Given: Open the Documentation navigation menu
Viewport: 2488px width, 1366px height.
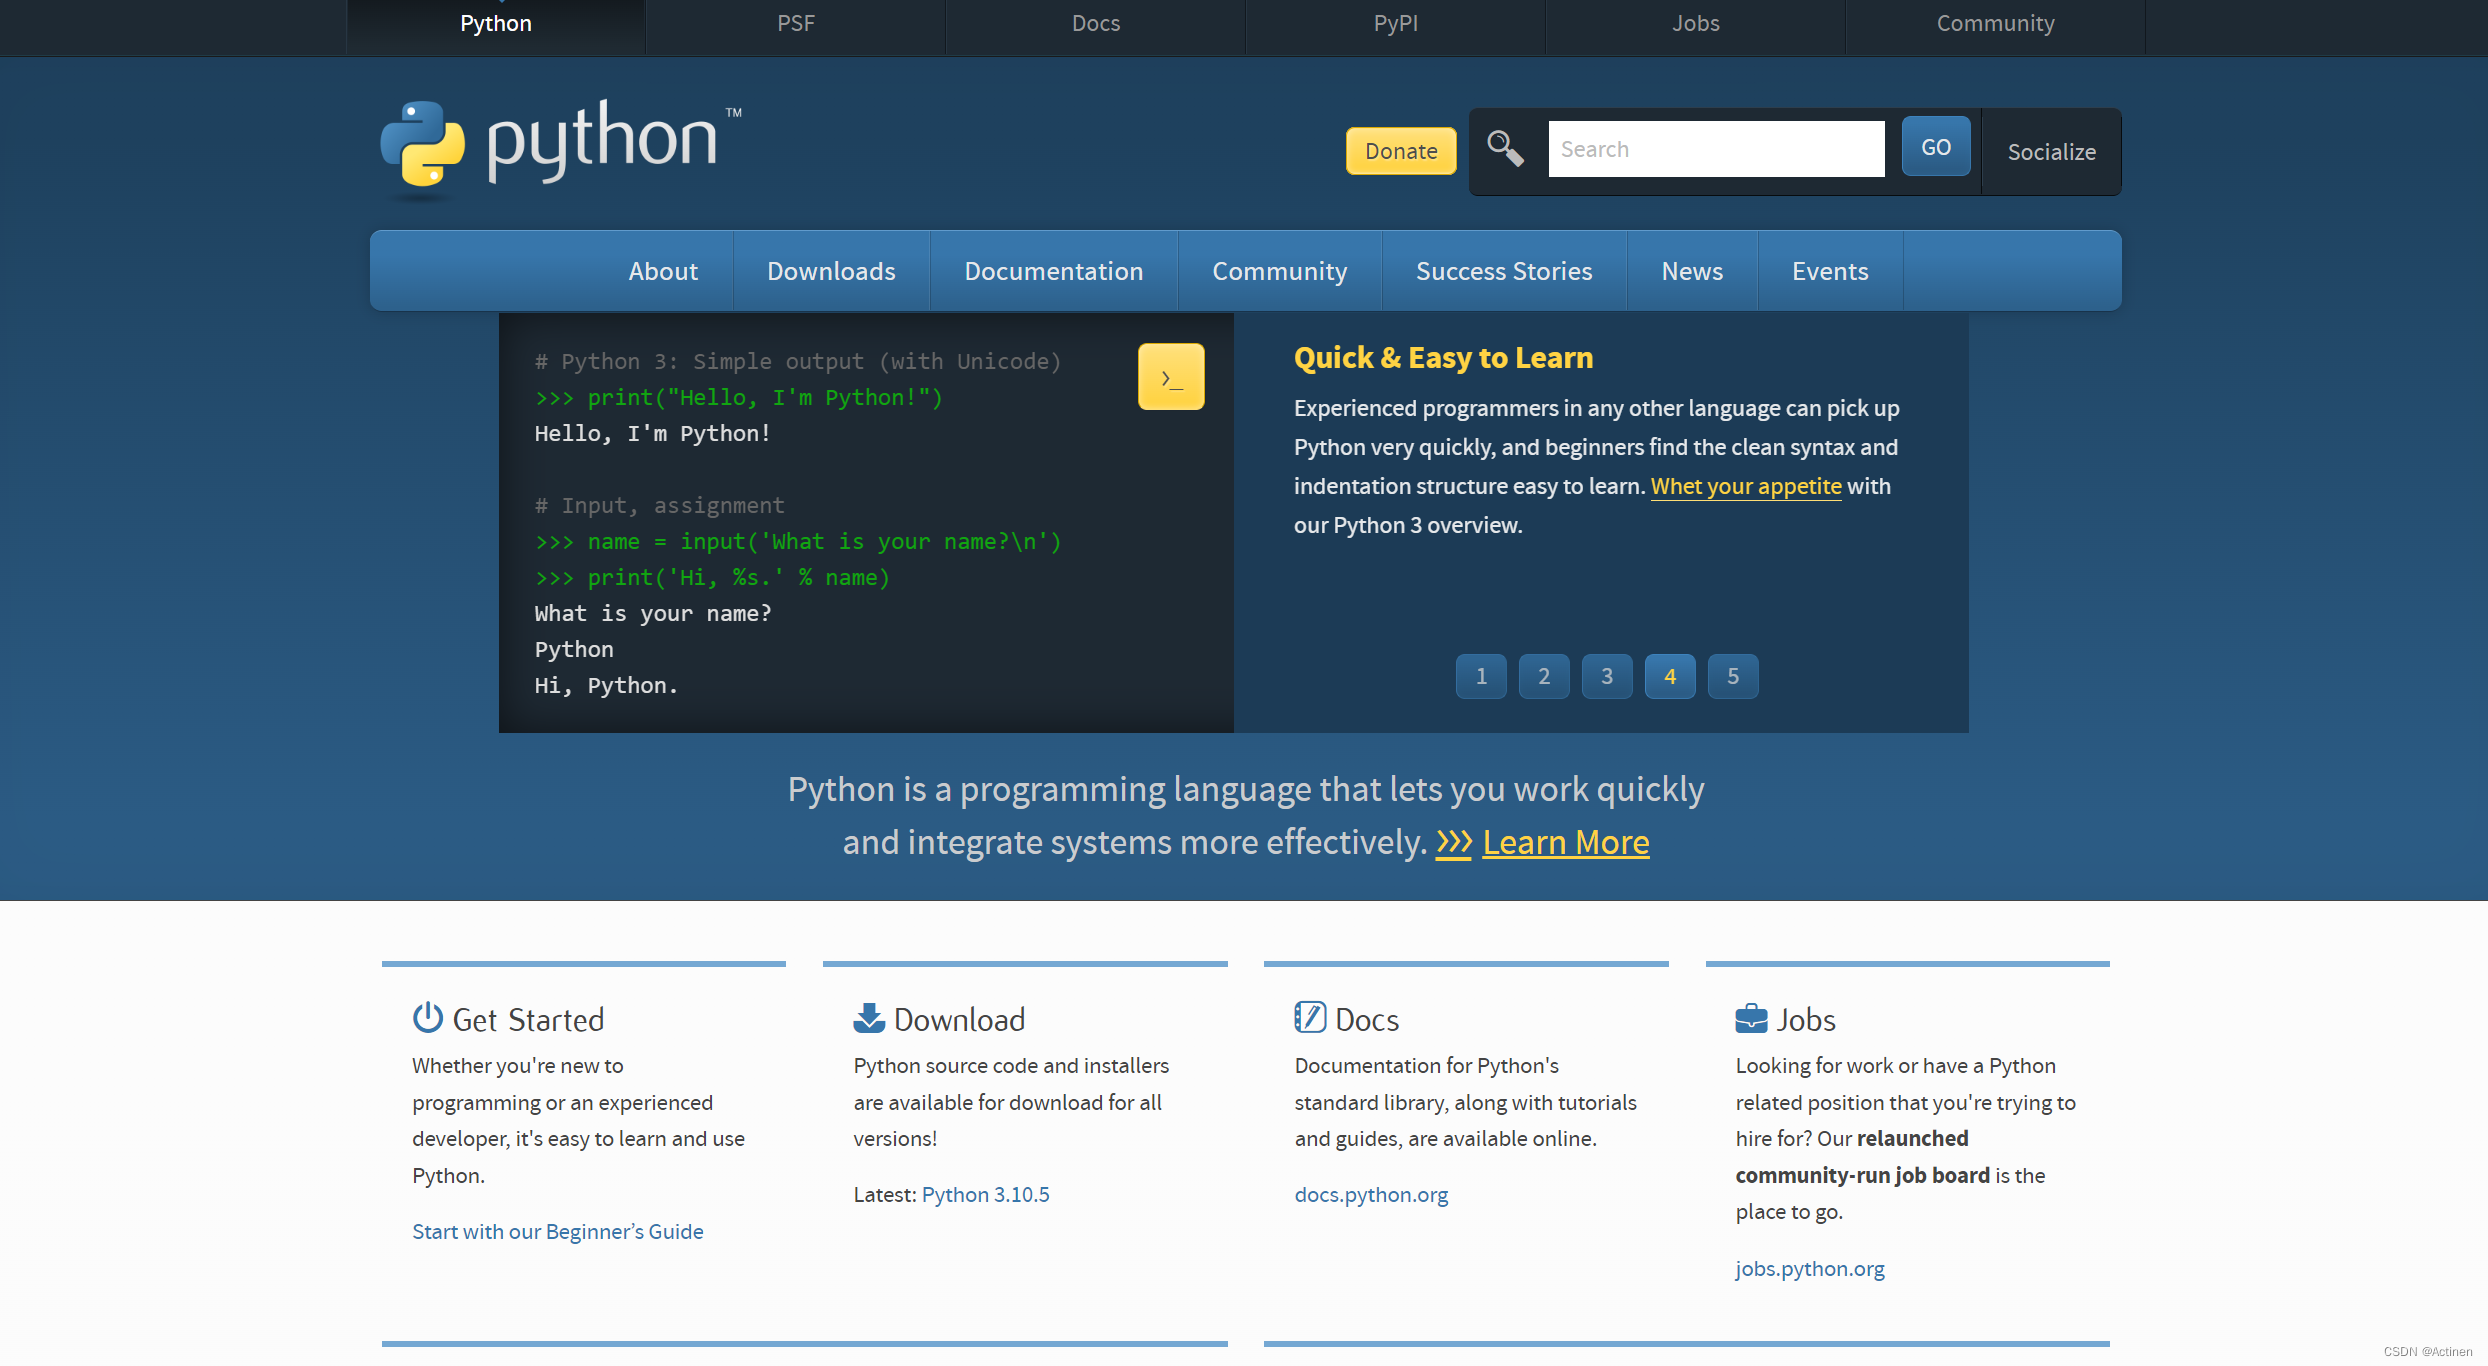Looking at the screenshot, I should click(1053, 271).
